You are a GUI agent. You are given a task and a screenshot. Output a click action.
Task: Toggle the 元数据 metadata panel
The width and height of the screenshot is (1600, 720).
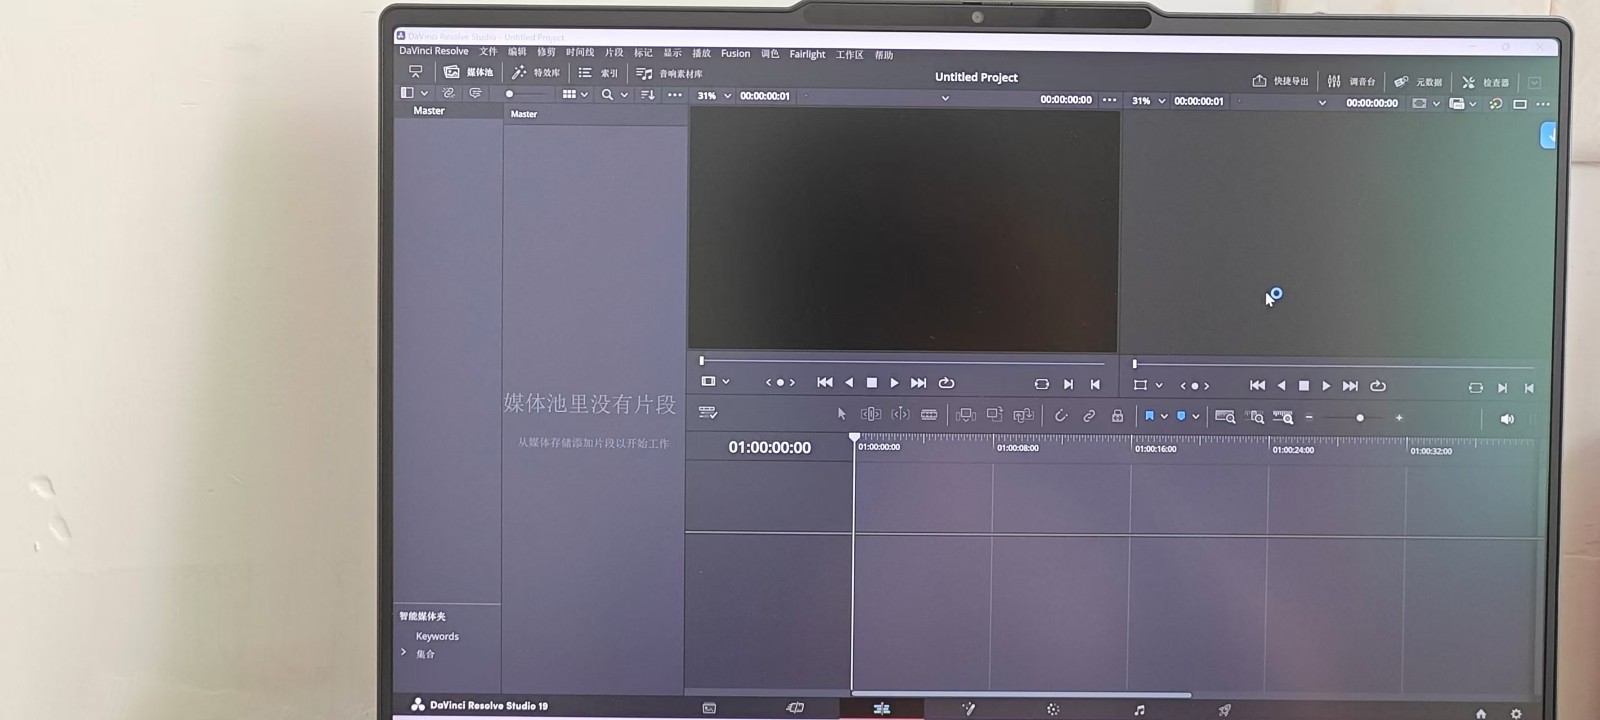[x=1418, y=82]
